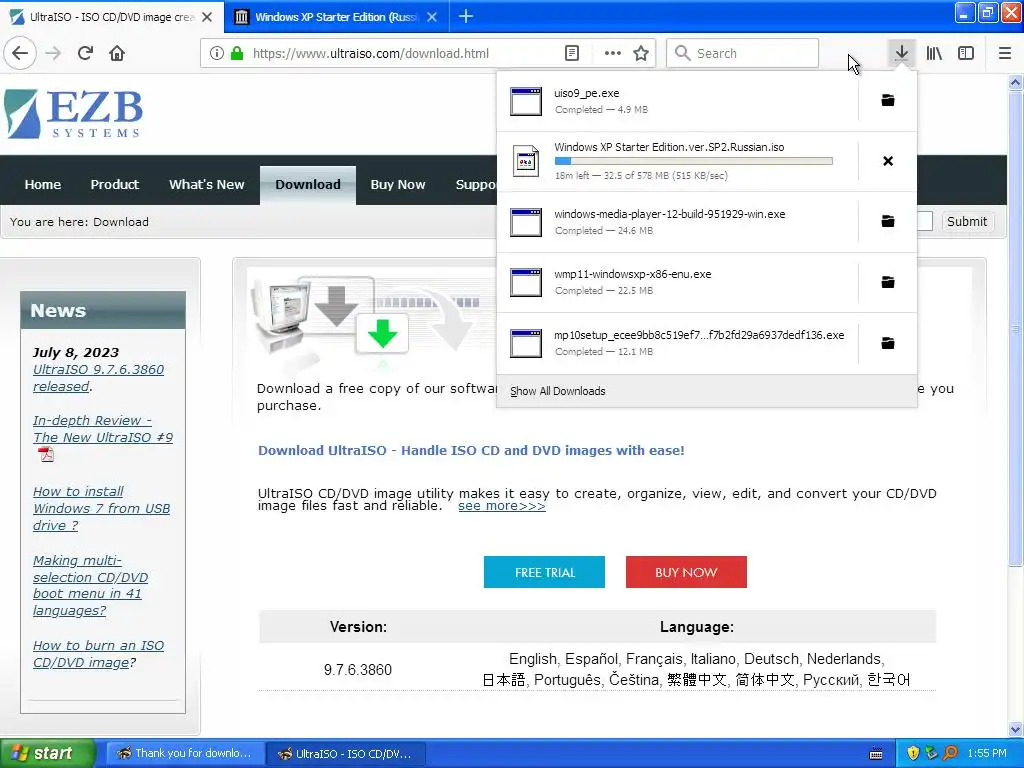1024x768 pixels.
Task: Close the UltraISO tab
Action: (207, 17)
